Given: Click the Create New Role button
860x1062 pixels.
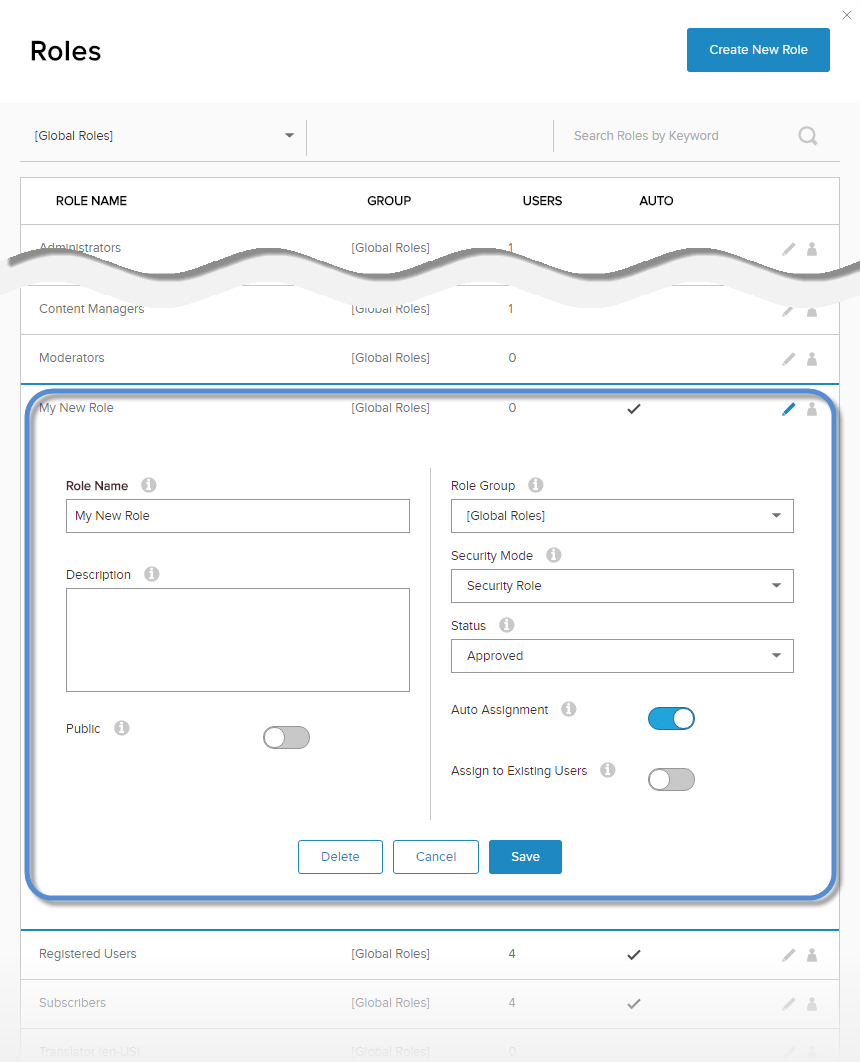Looking at the screenshot, I should click(x=758, y=50).
